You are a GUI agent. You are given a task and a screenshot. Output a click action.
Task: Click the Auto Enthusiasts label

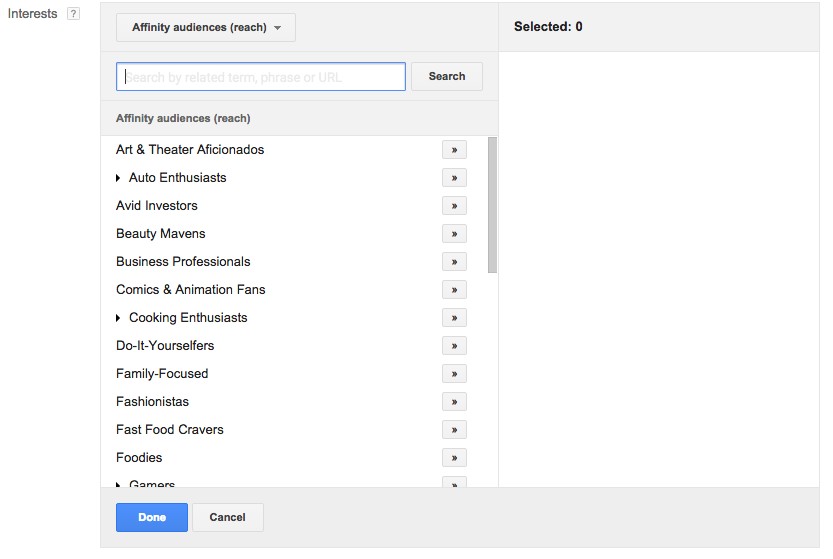pos(177,178)
